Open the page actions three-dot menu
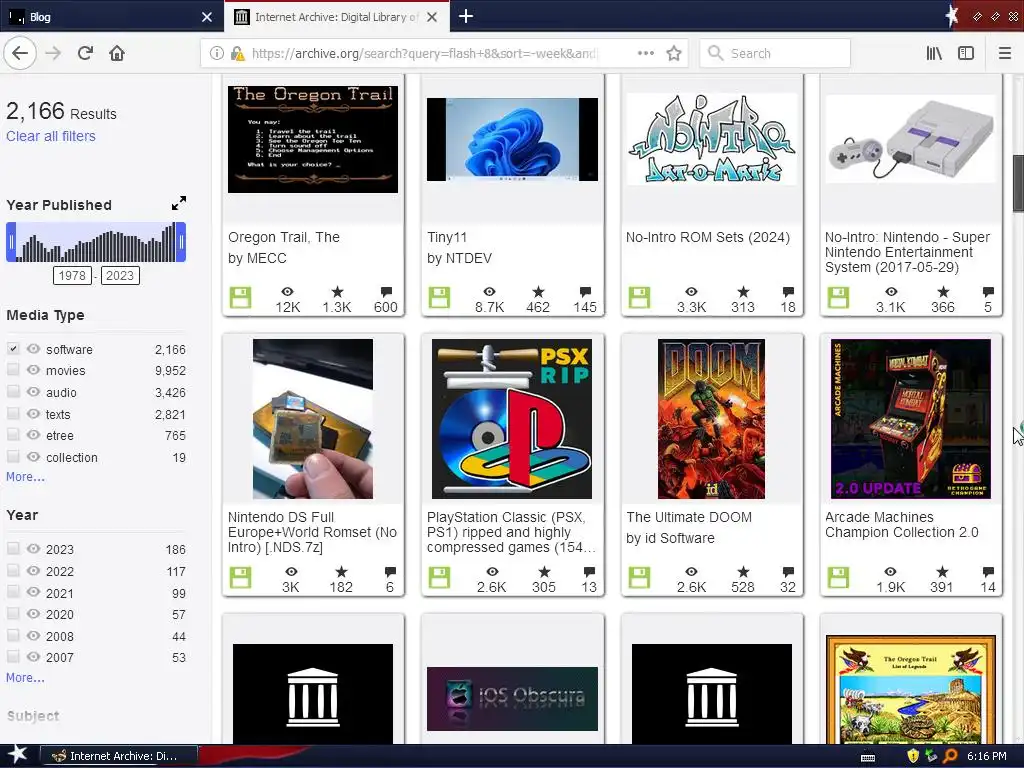Image resolution: width=1024 pixels, height=768 pixels. pyautogui.click(x=645, y=53)
